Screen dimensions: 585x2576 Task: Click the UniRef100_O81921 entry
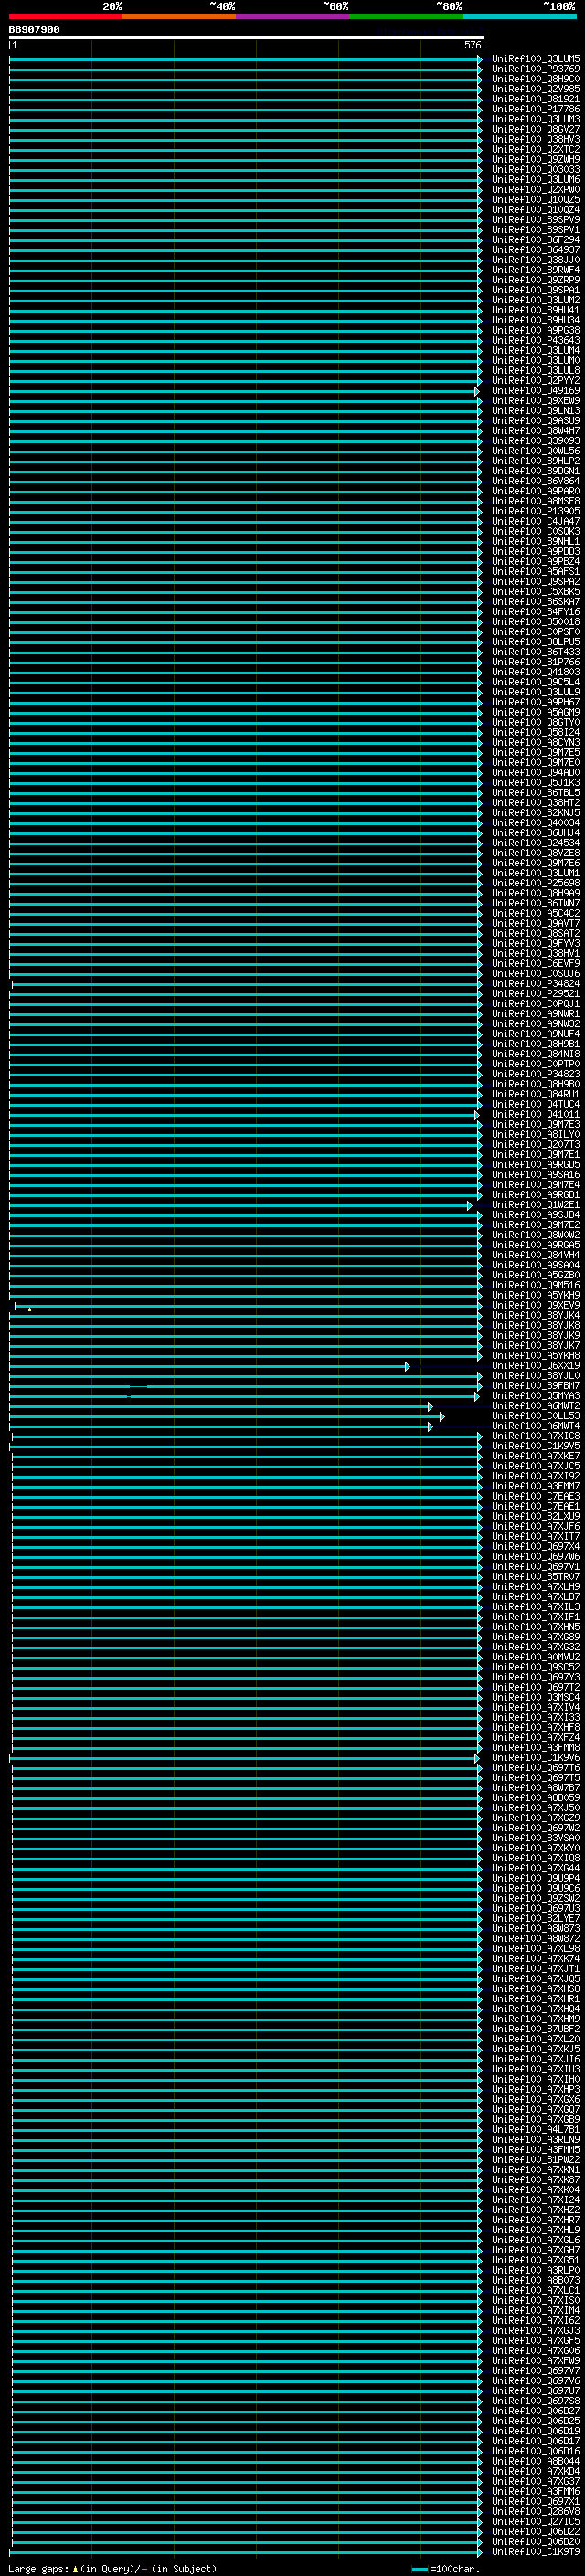(x=536, y=99)
